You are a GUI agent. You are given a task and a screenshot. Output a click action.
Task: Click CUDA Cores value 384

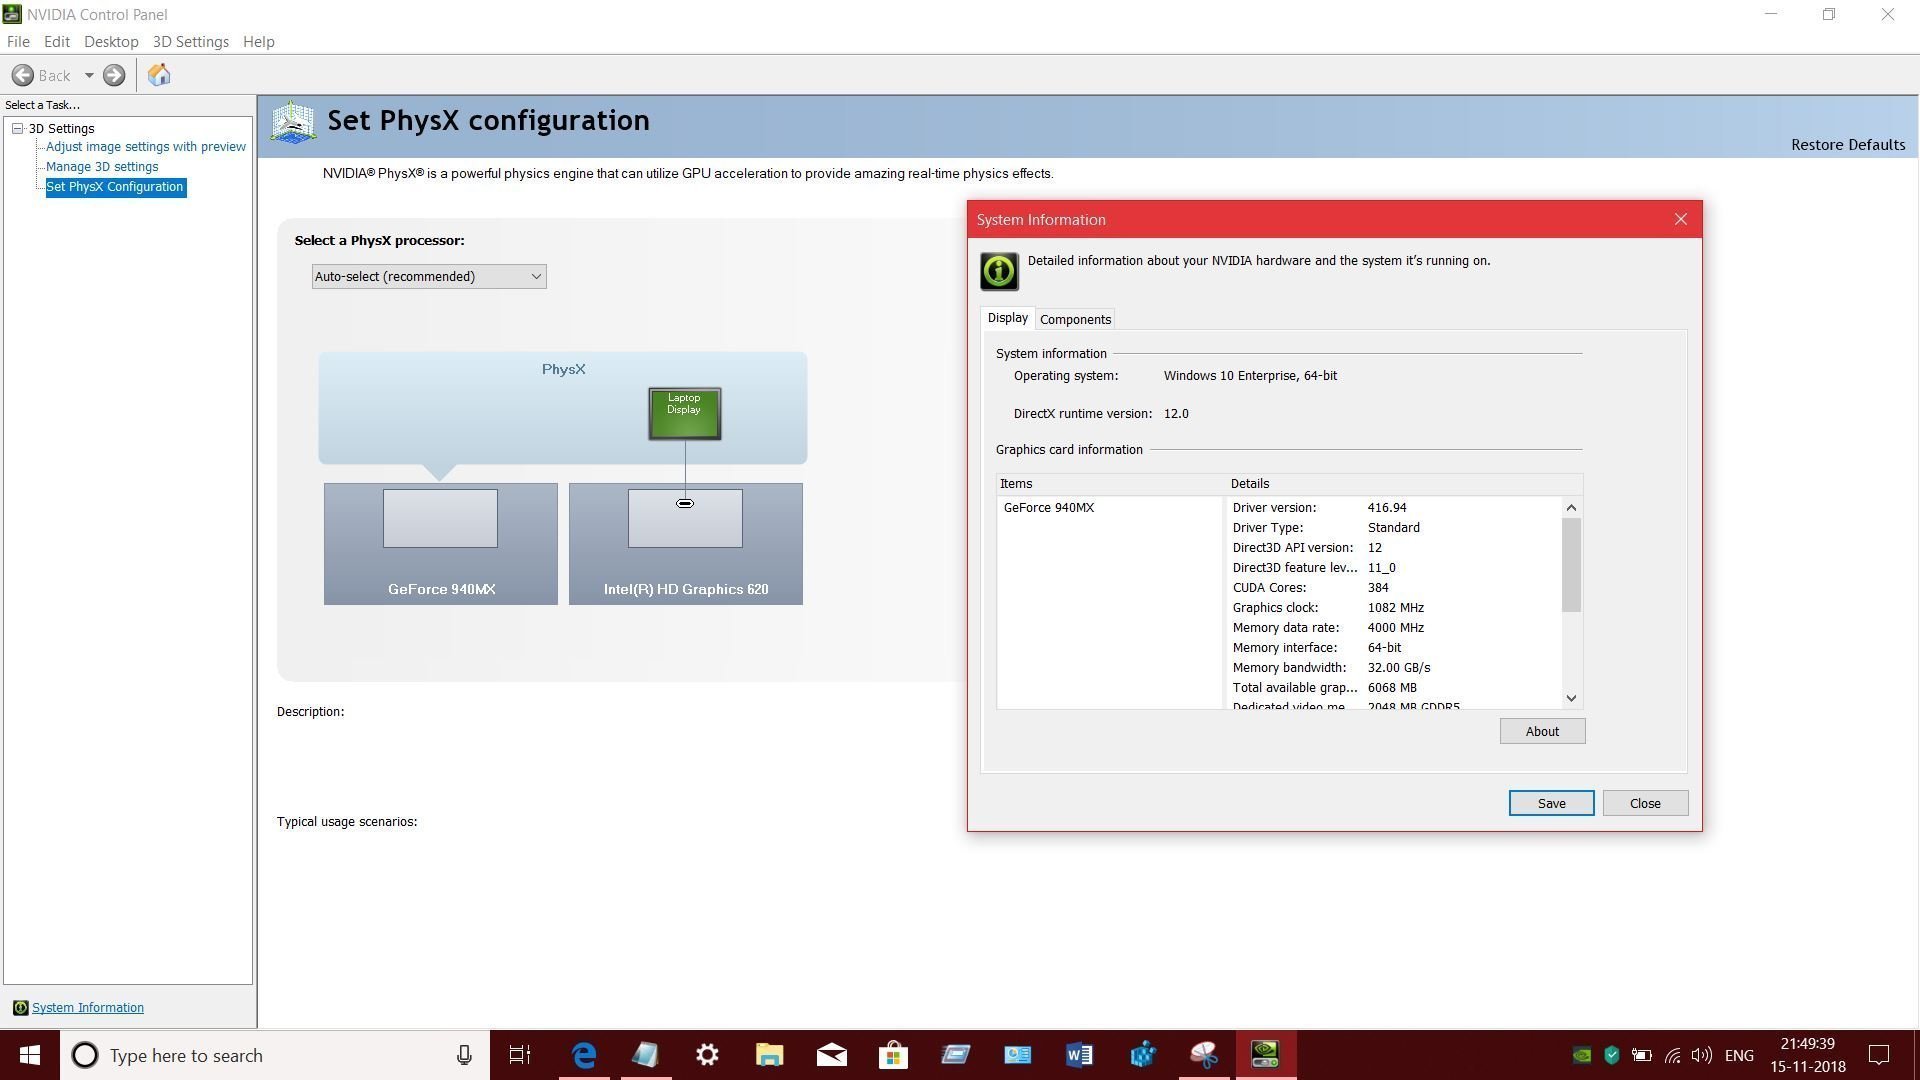1378,588
